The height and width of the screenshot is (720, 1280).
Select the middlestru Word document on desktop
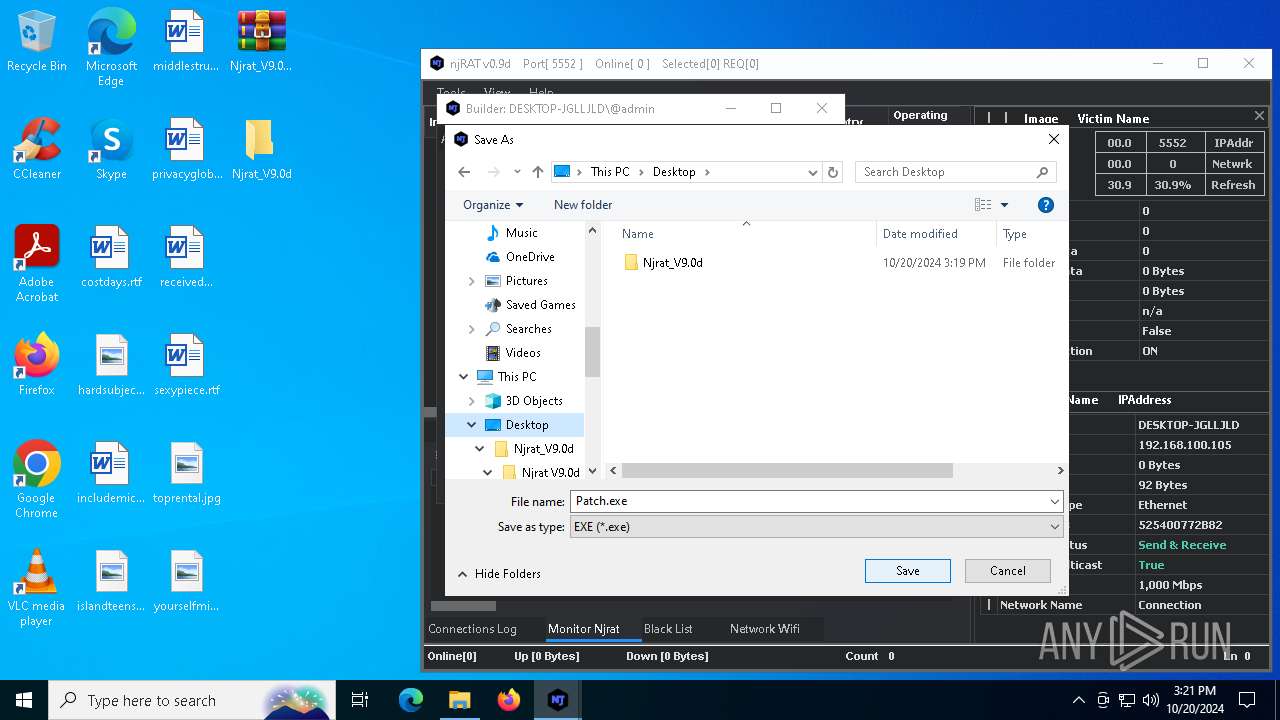[186, 41]
